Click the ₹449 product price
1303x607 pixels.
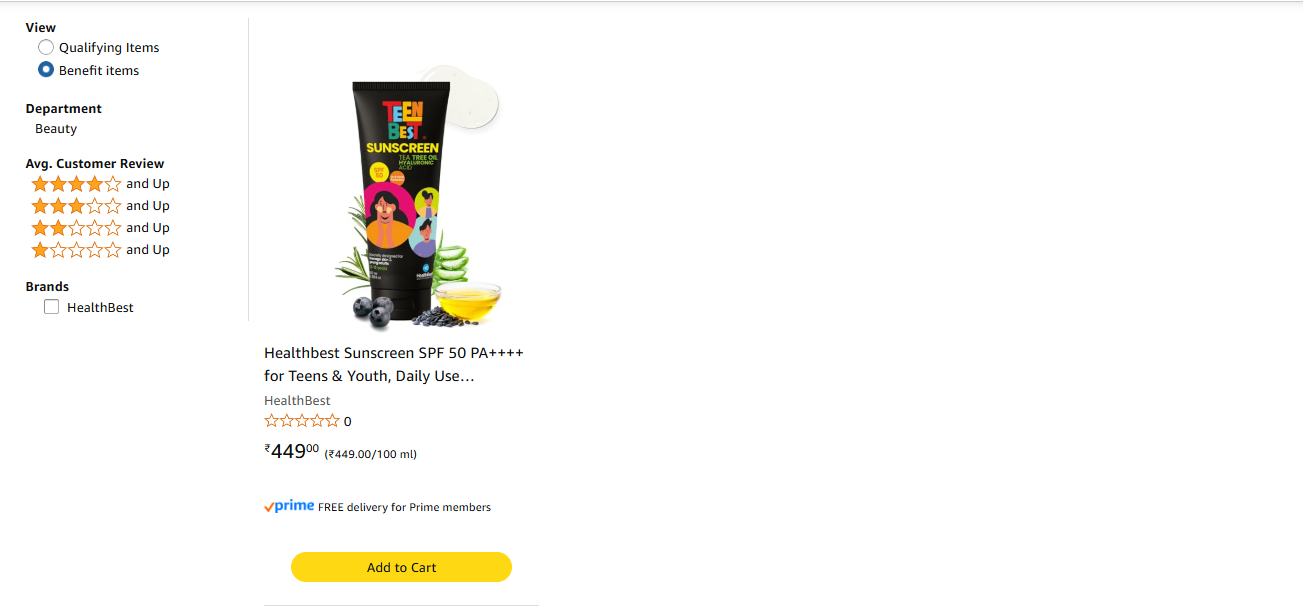(292, 451)
